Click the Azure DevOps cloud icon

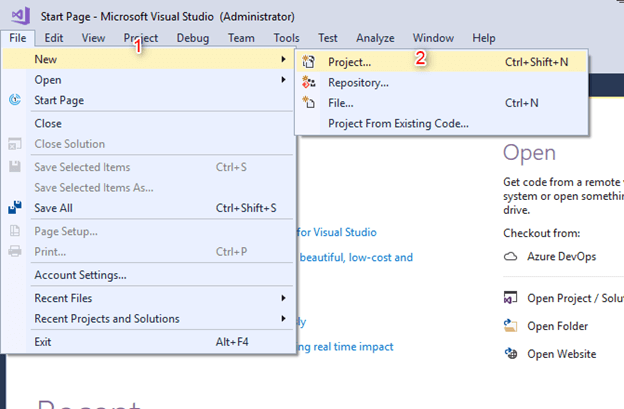510,256
